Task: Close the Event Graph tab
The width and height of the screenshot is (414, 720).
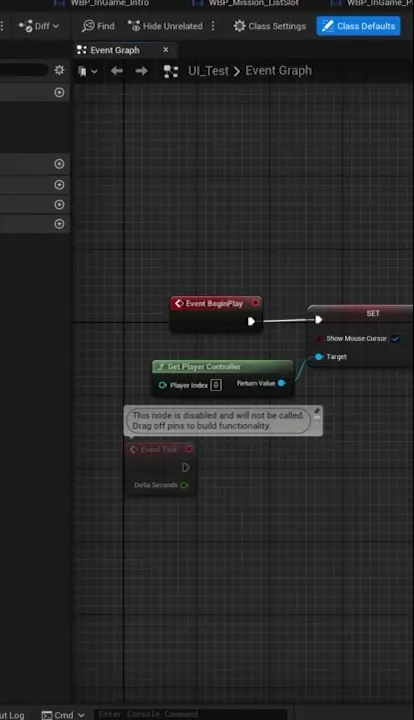Action: (166, 50)
